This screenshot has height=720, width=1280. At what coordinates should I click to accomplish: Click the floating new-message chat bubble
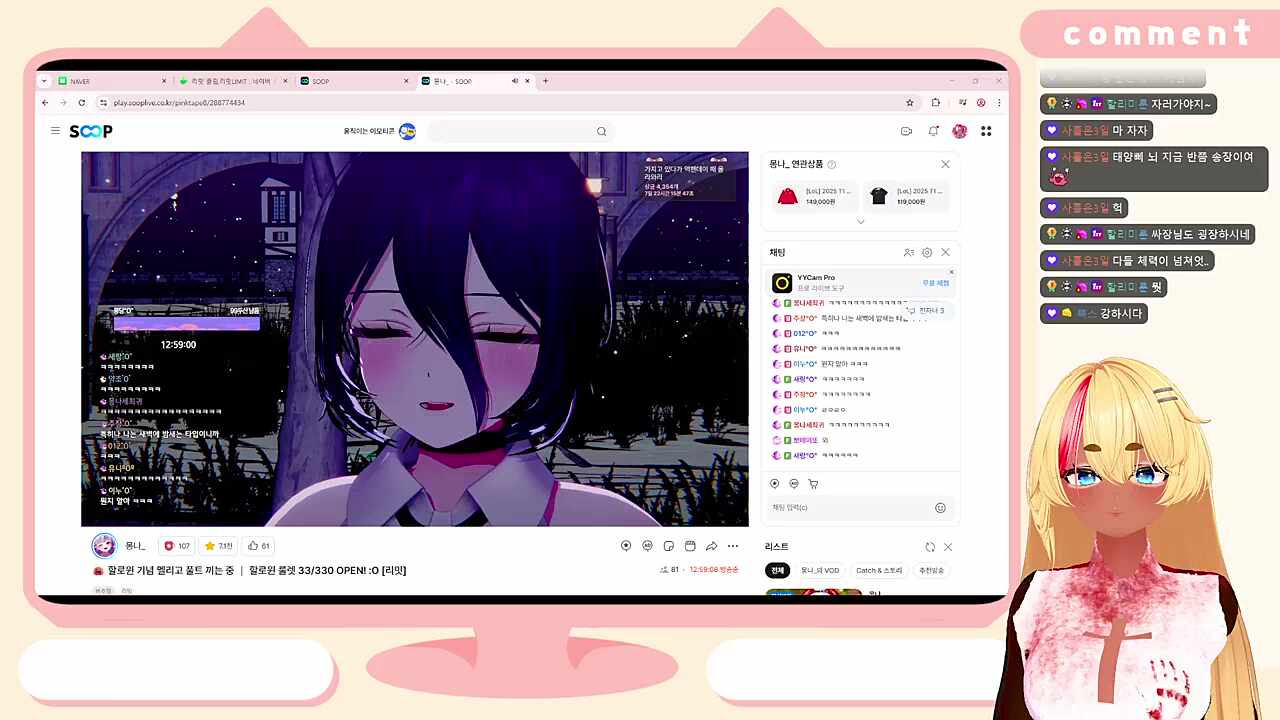click(927, 311)
